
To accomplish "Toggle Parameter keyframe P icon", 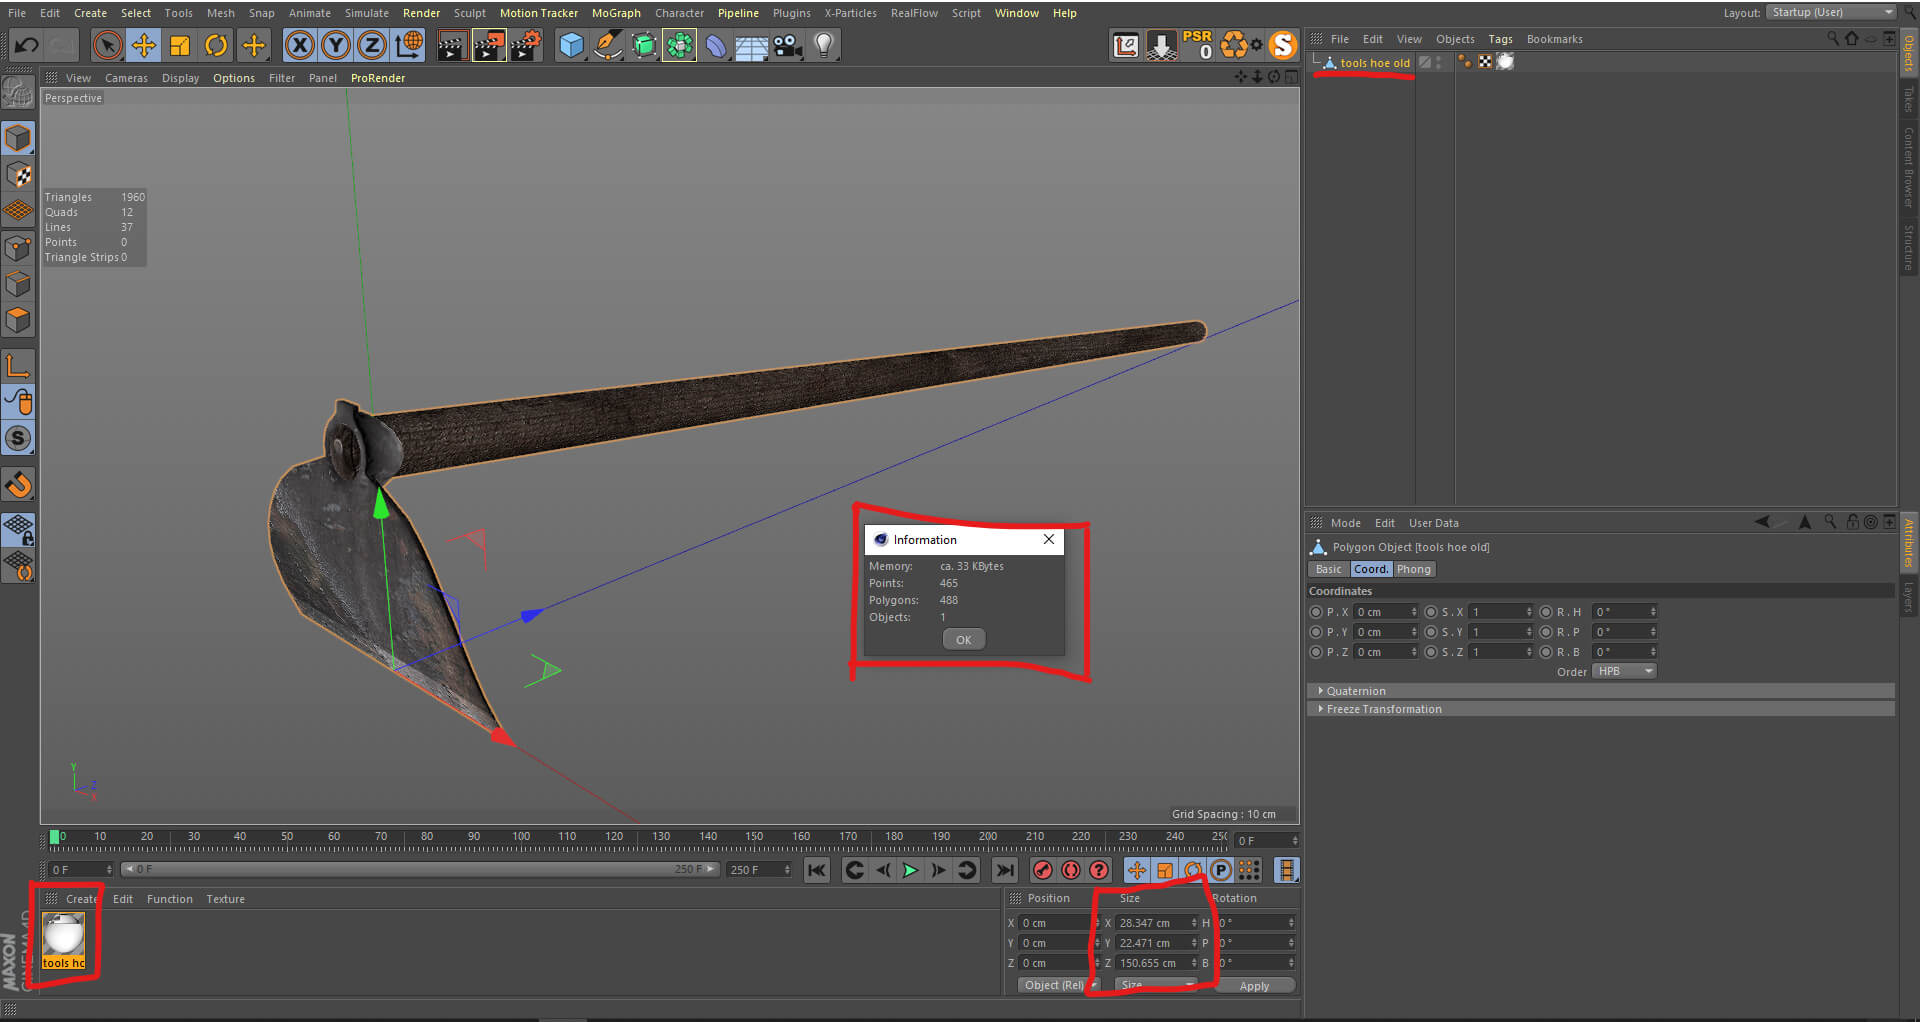I will pos(1221,870).
